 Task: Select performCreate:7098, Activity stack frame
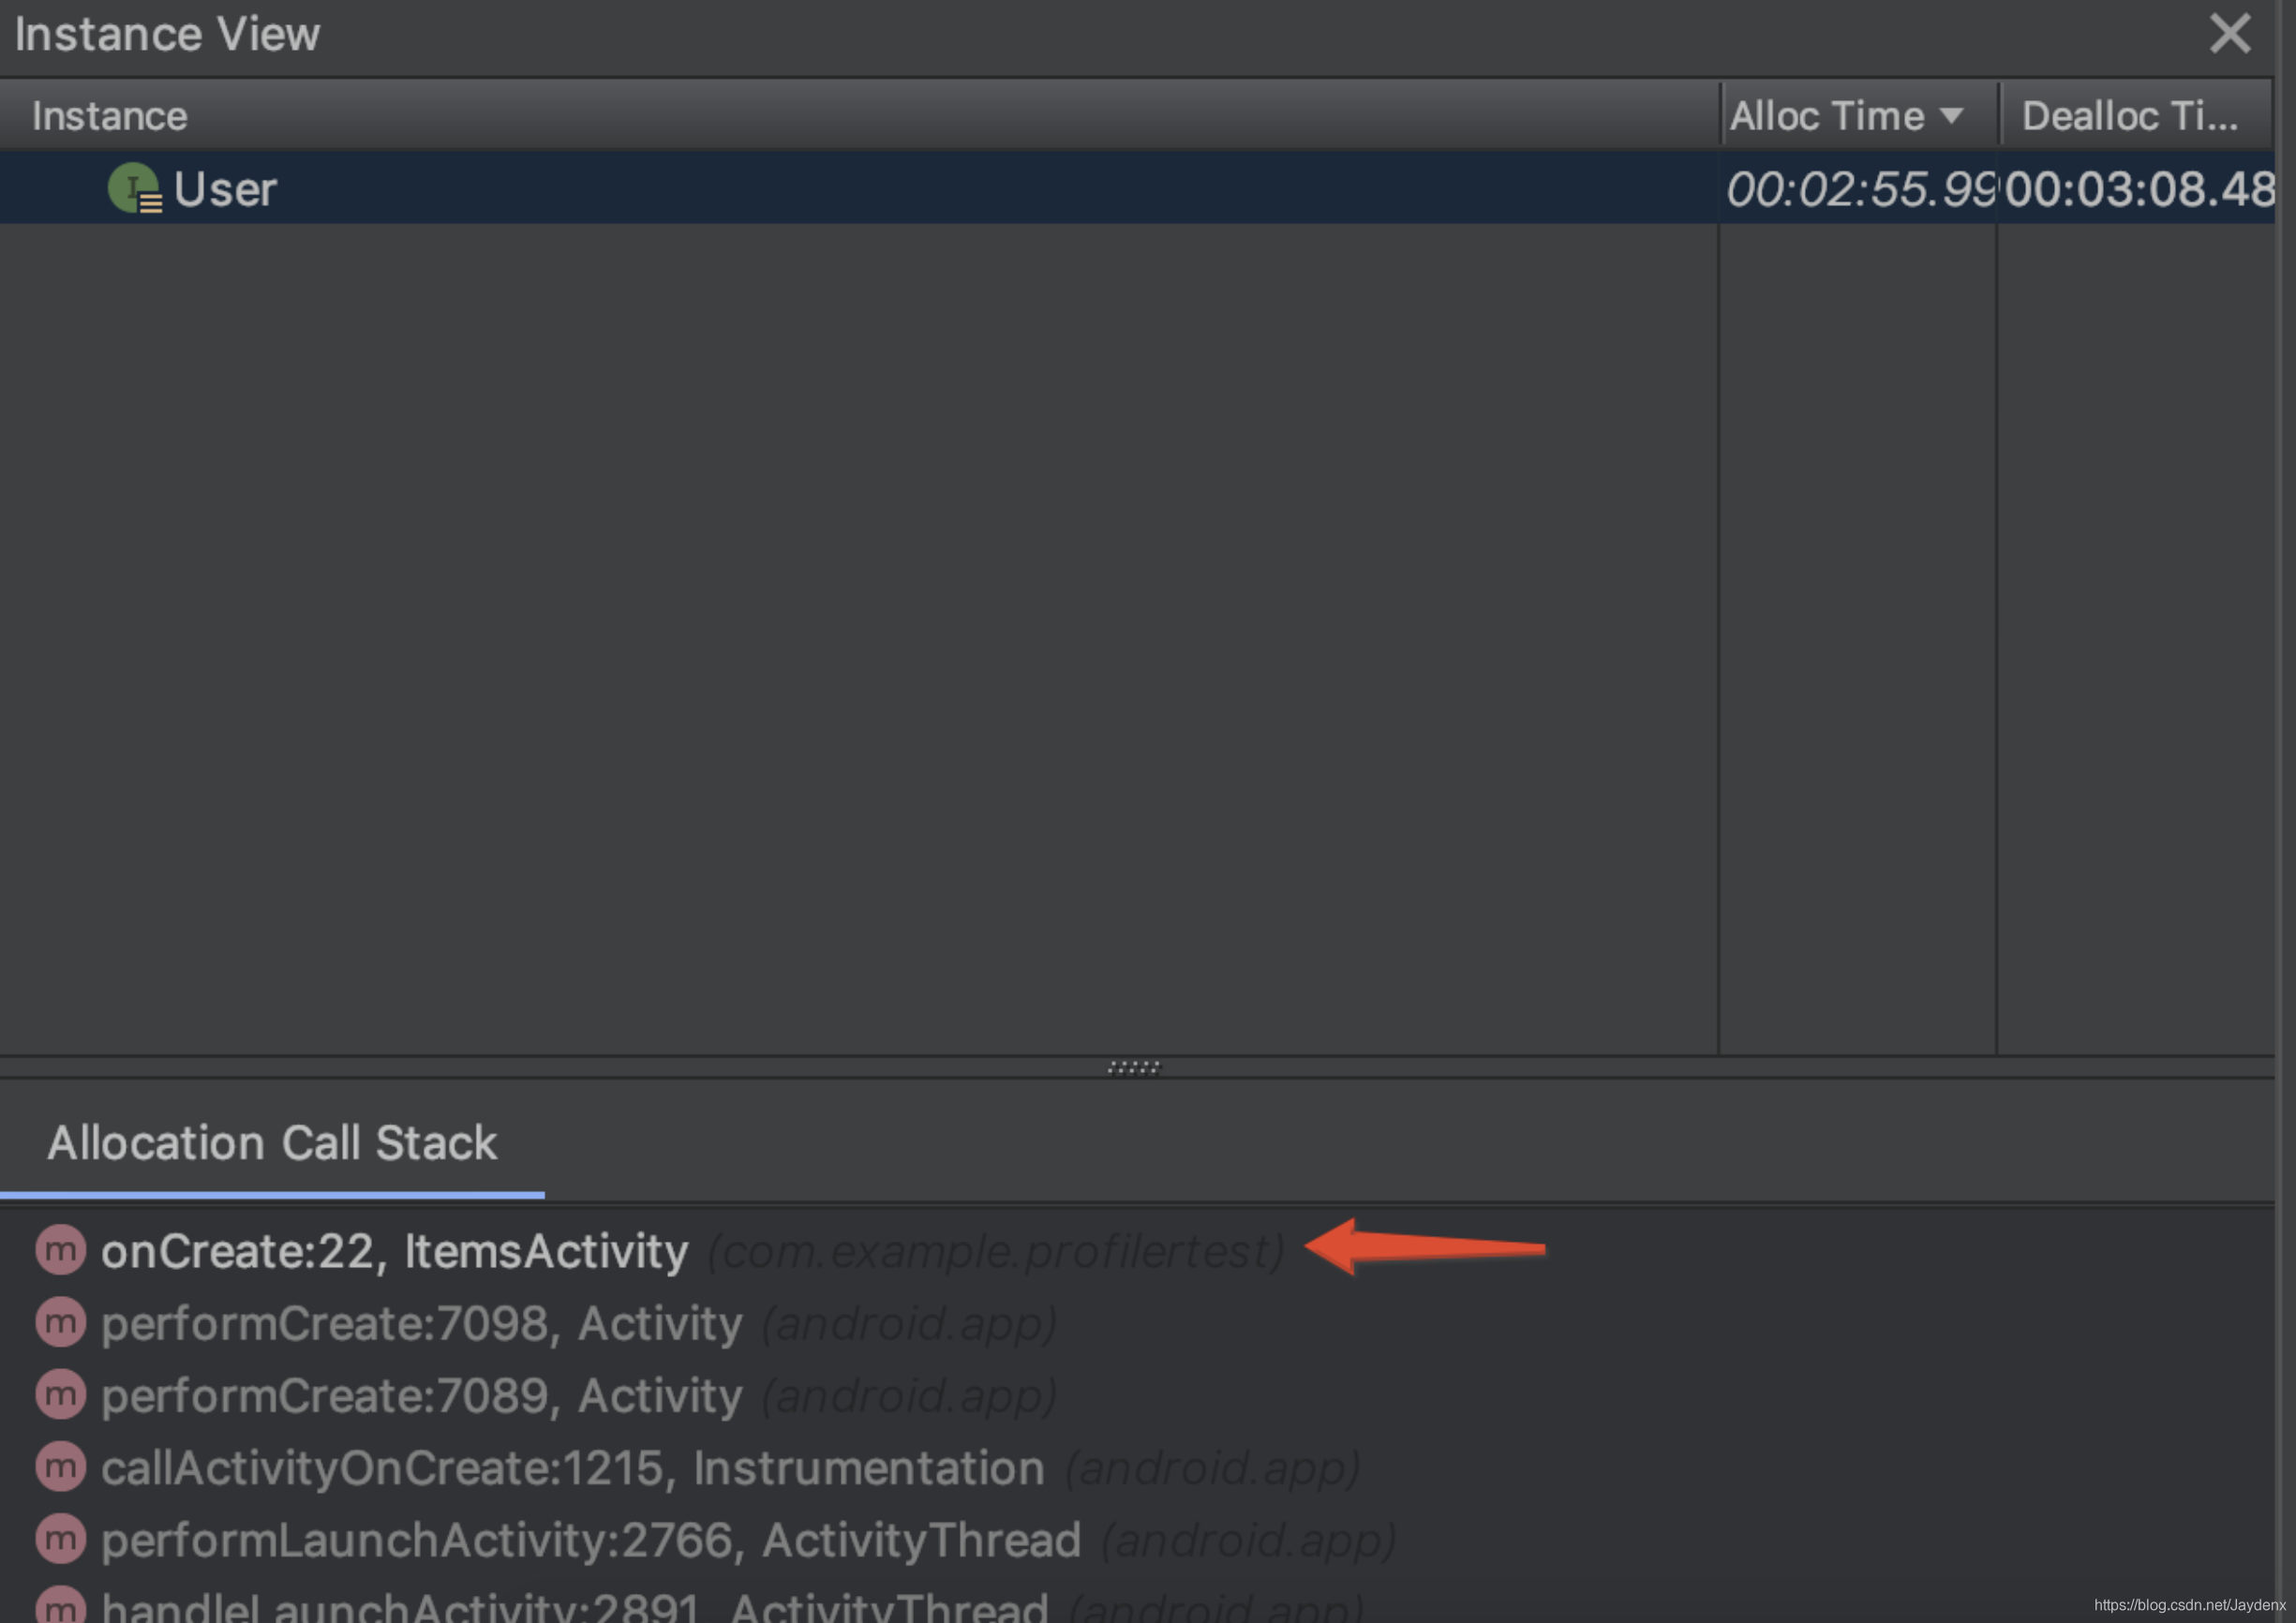pyautogui.click(x=421, y=1323)
